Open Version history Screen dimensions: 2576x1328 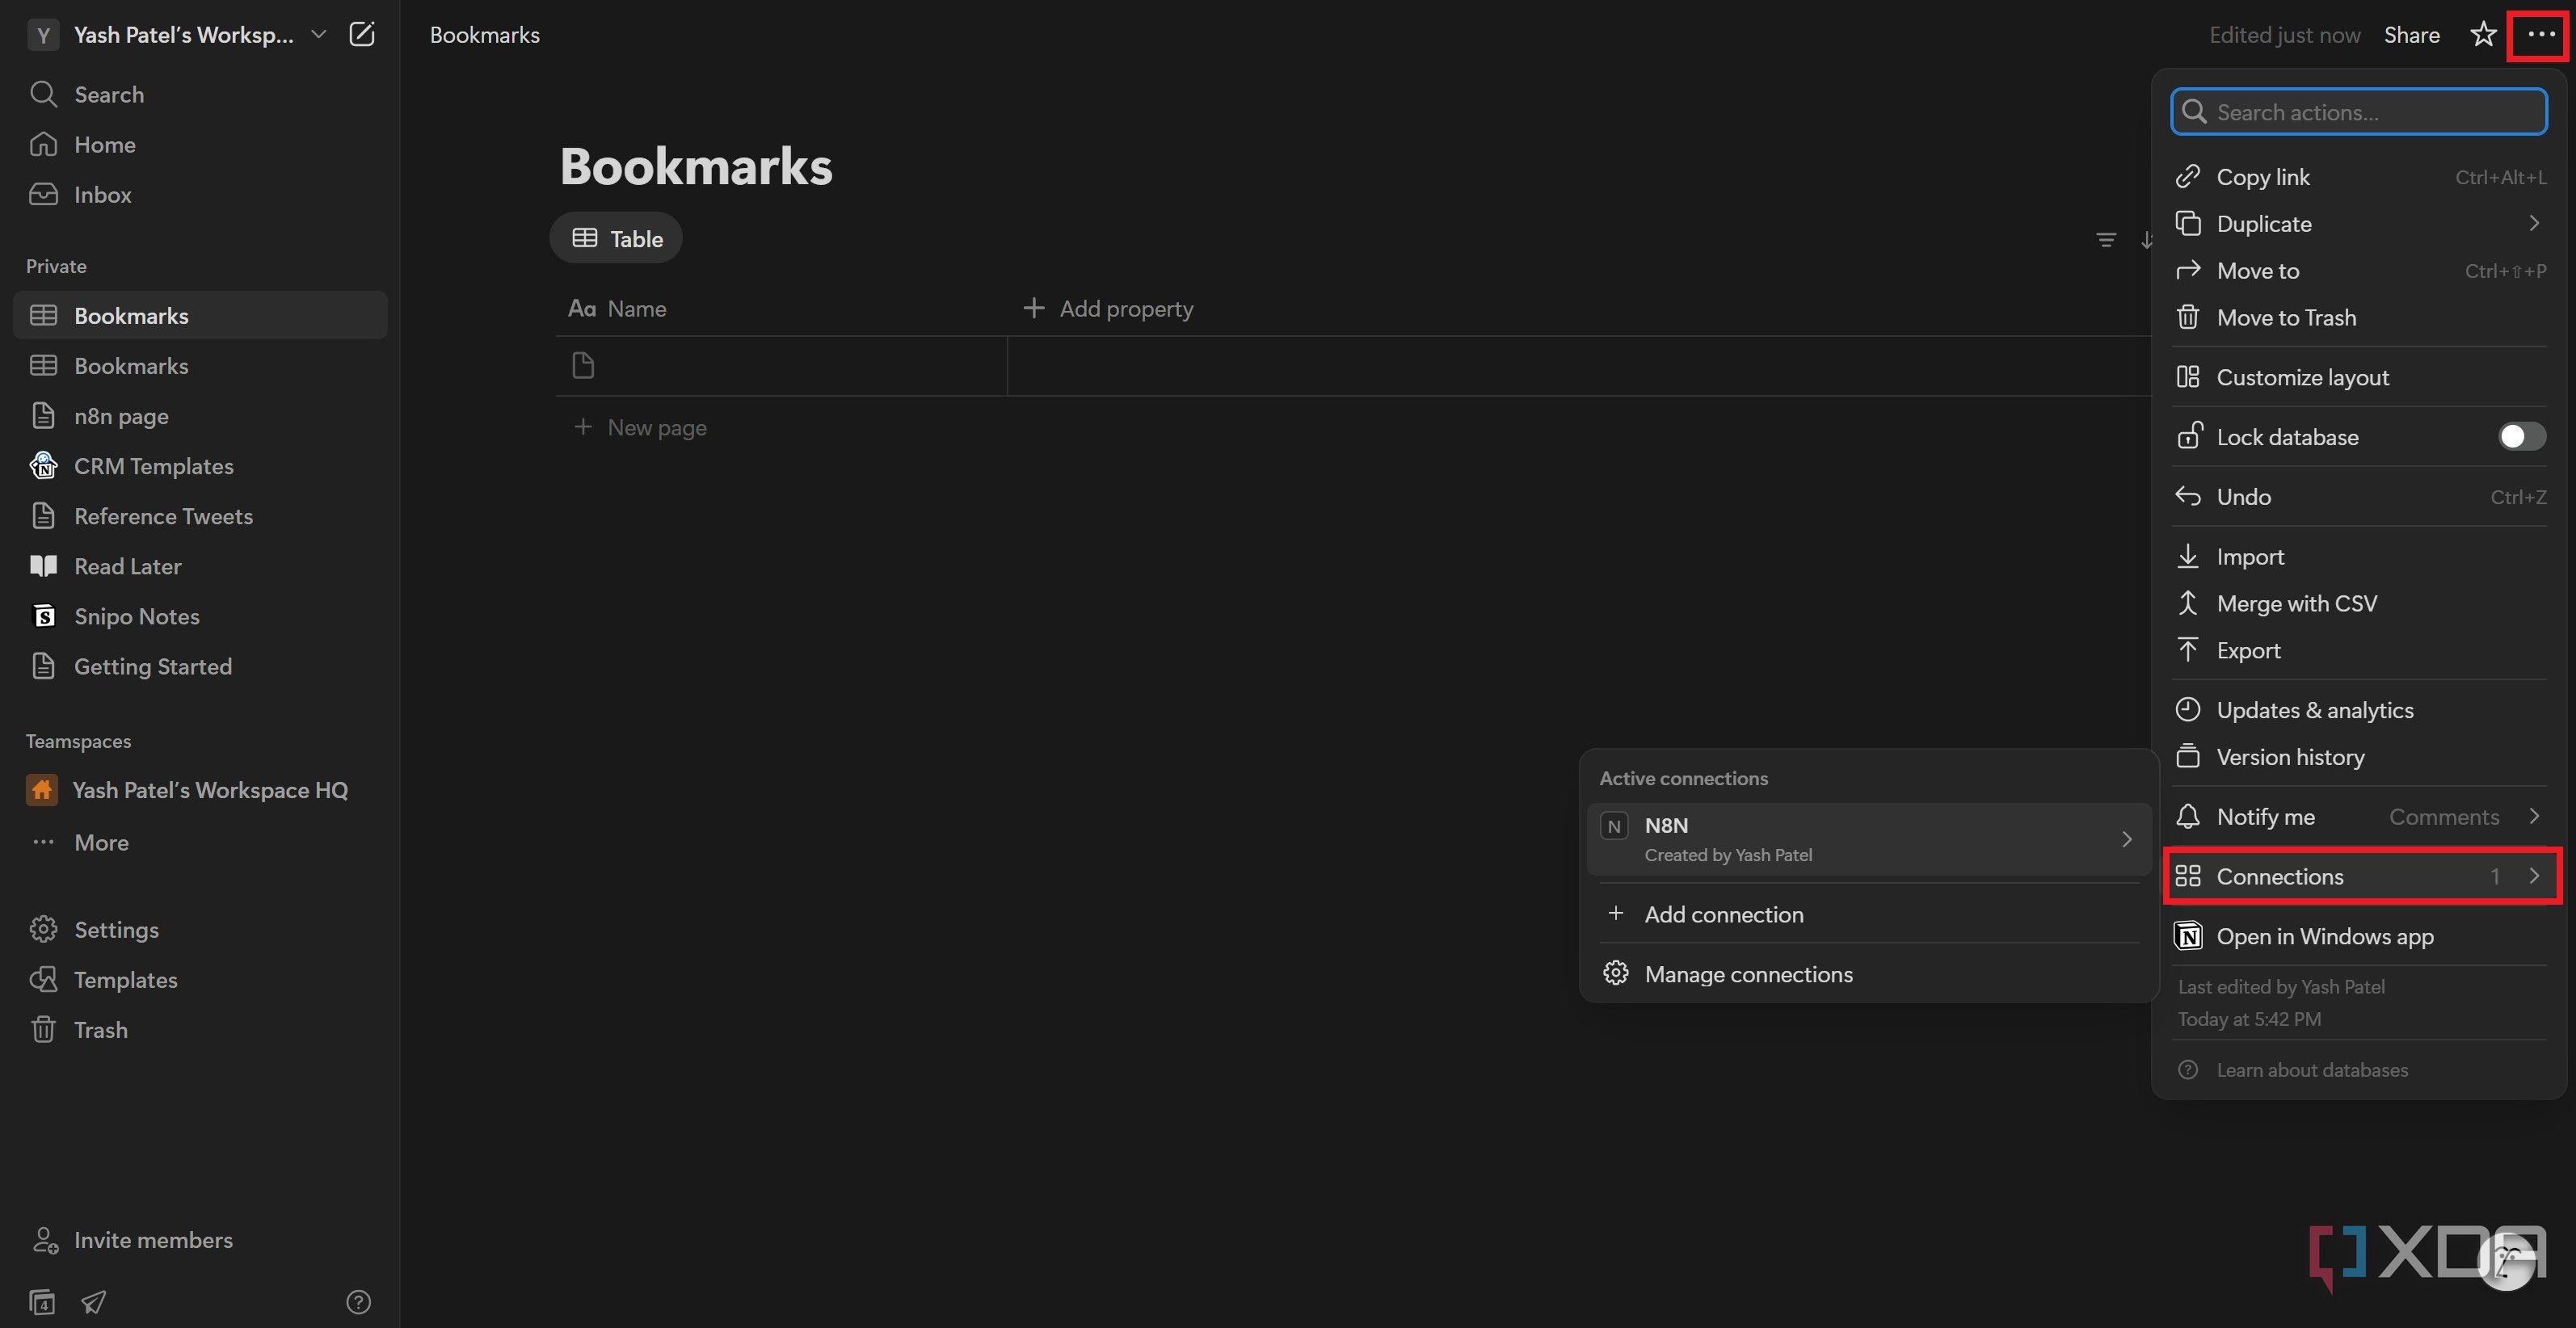(x=2359, y=756)
